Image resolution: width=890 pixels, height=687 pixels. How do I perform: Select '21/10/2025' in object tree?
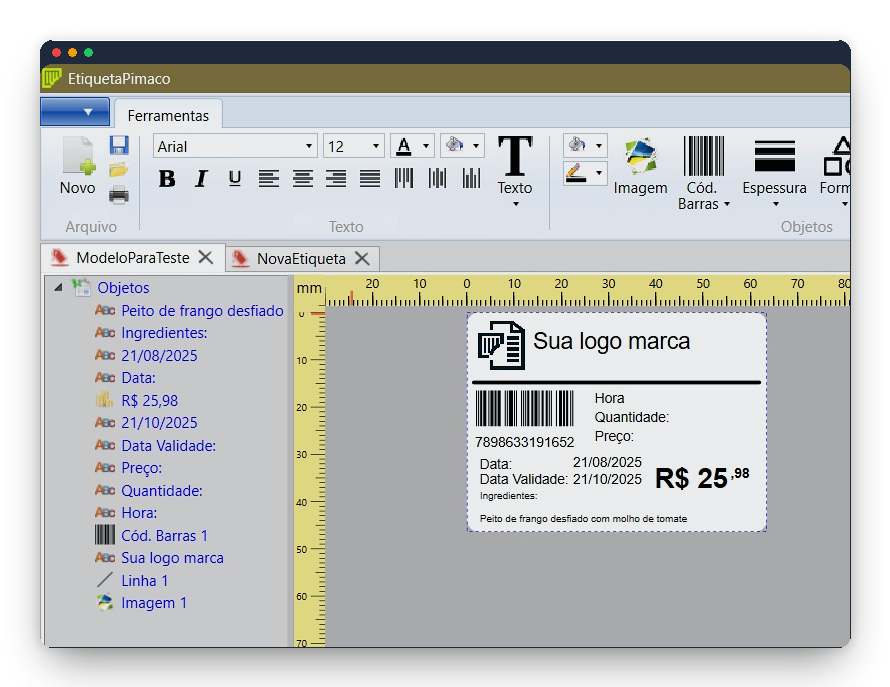(159, 422)
